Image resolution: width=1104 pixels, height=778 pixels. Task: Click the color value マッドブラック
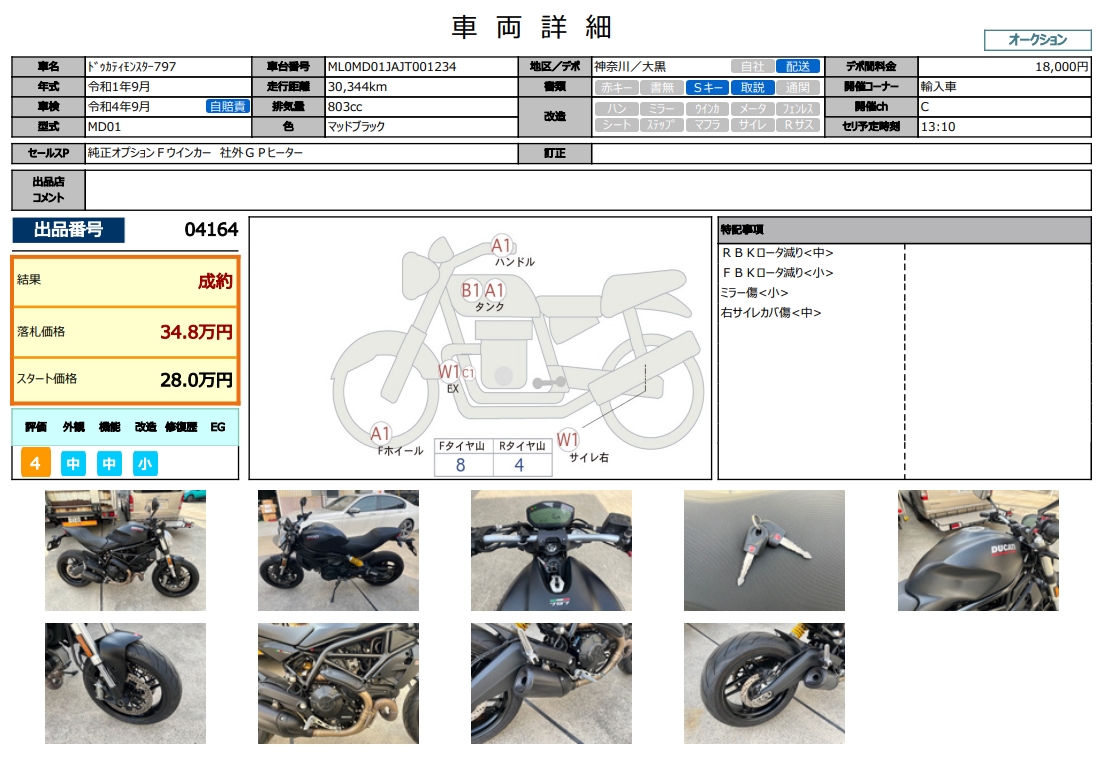pyautogui.click(x=356, y=127)
